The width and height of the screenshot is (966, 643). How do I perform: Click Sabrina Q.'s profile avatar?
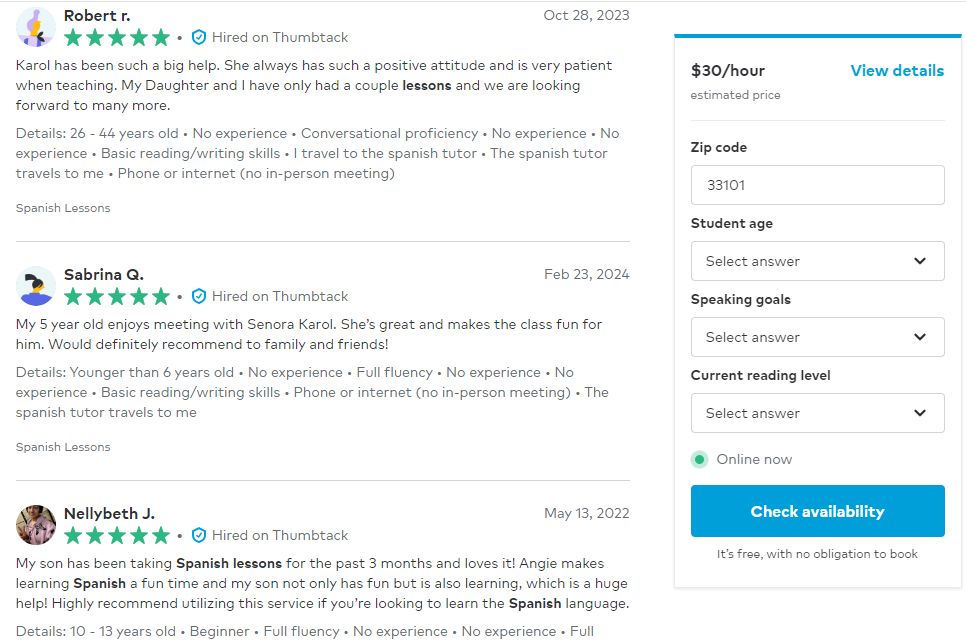(x=36, y=286)
